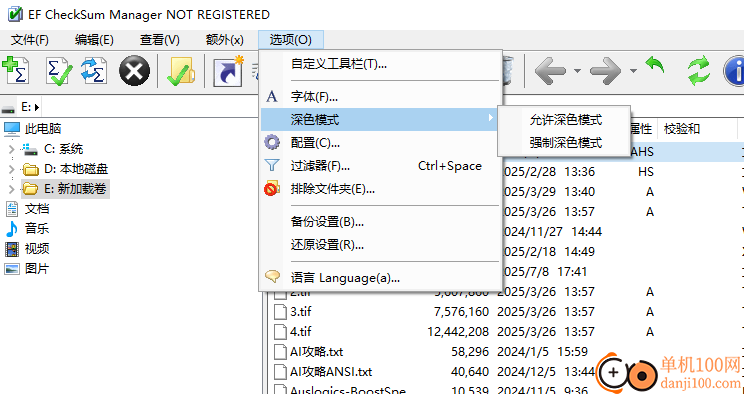The width and height of the screenshot is (744, 394).
Task: Click the 2024/11/27 14:44 date cell
Action: tap(551, 232)
